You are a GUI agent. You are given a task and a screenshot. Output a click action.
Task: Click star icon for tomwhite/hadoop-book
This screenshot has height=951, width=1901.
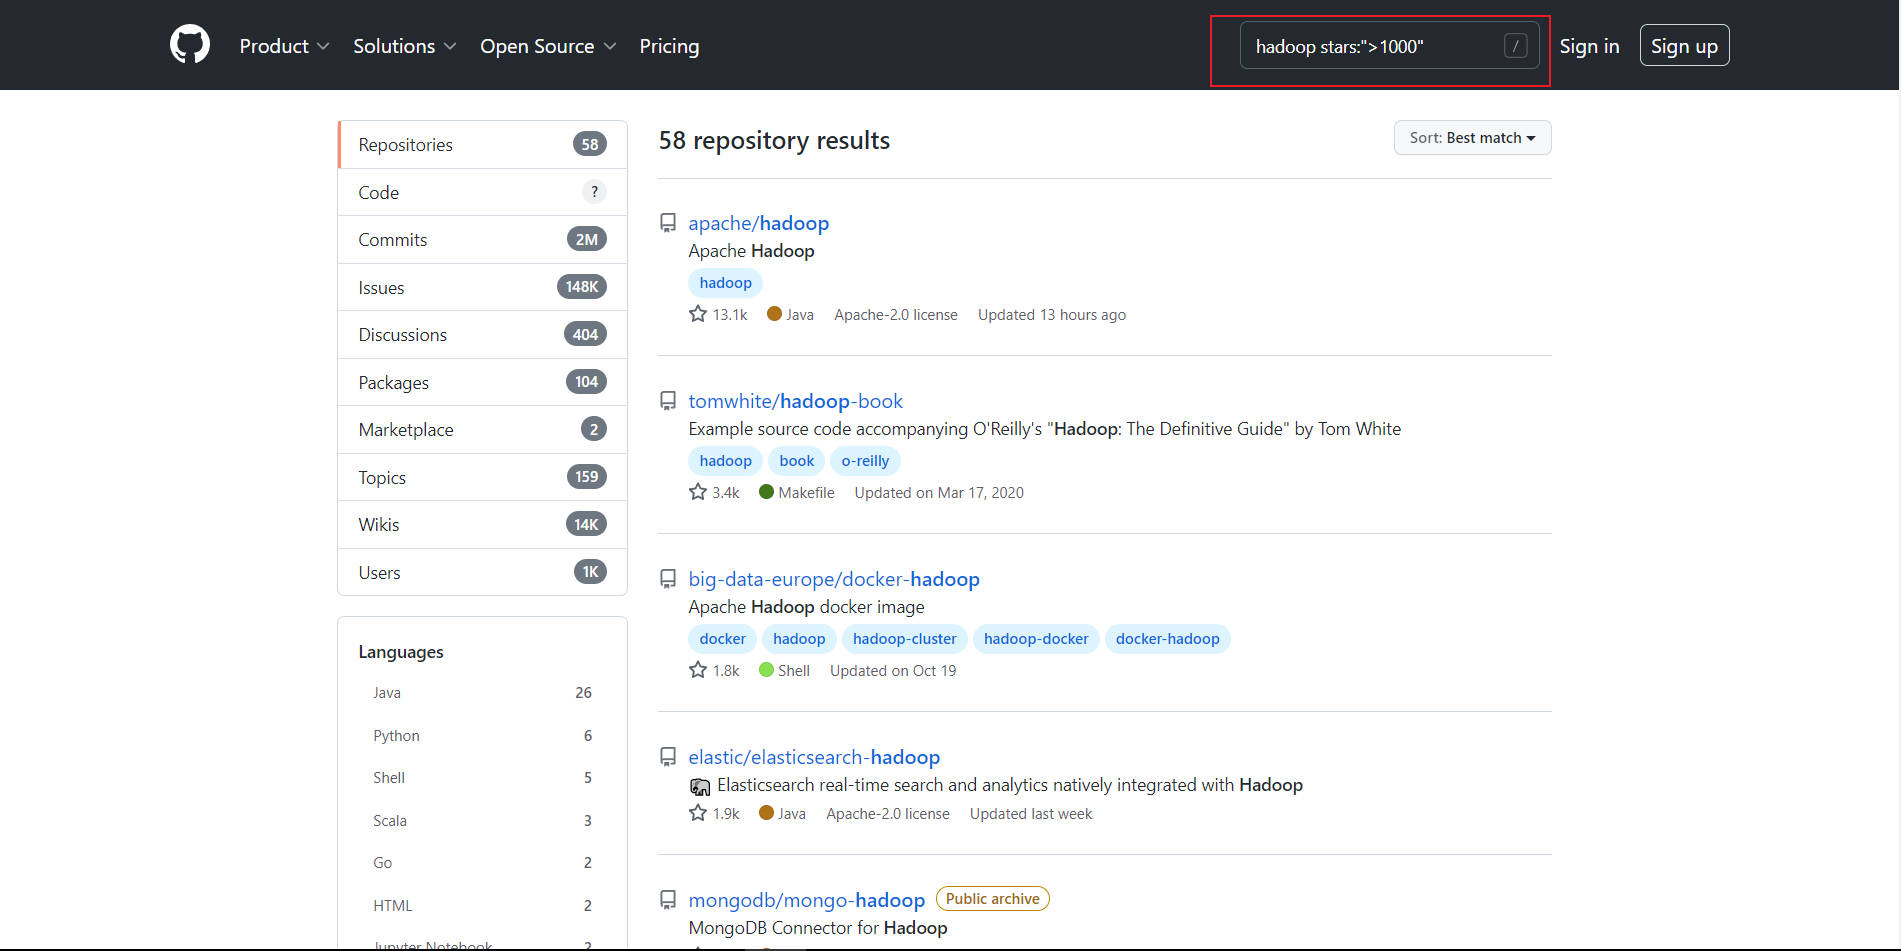(x=698, y=492)
